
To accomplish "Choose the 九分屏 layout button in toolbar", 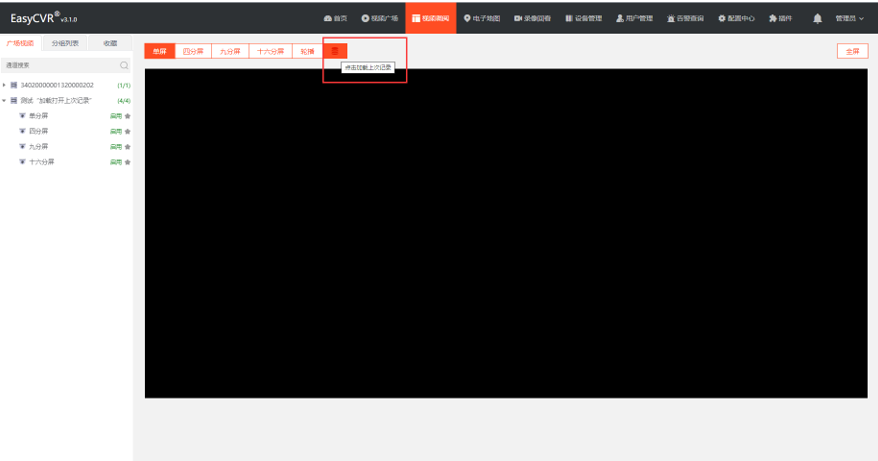I will tap(230, 52).
